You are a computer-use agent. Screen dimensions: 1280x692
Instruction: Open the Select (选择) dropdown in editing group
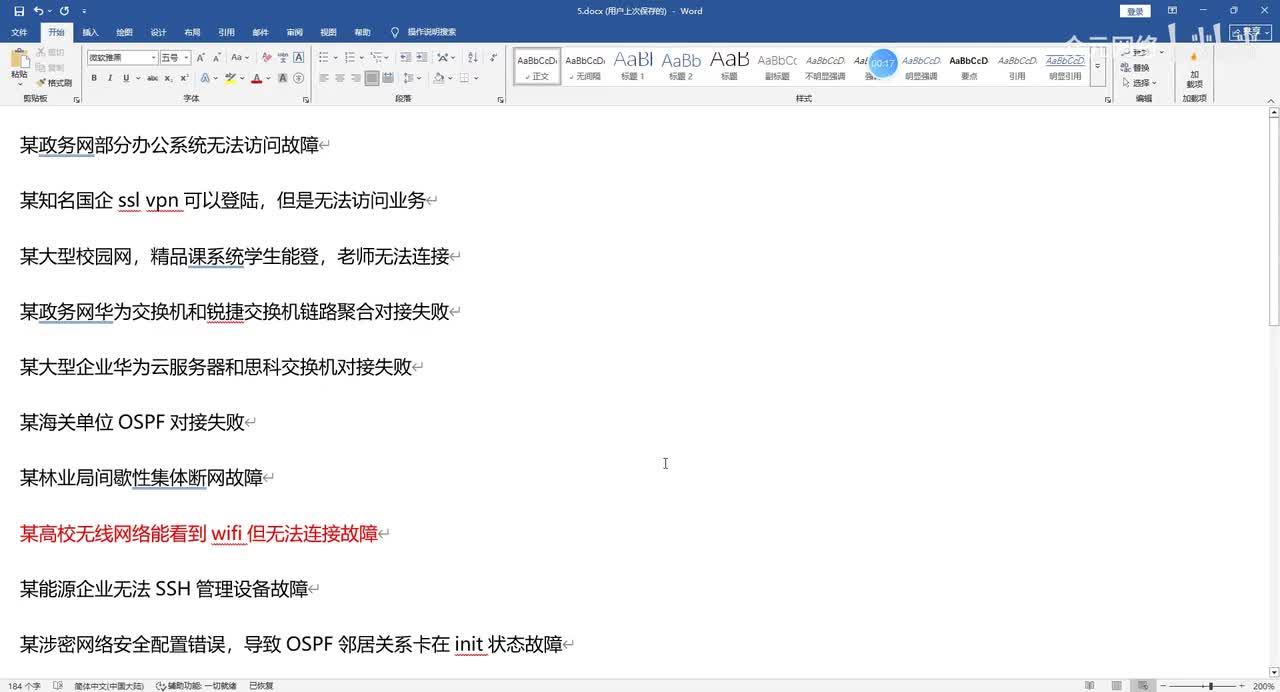point(1139,83)
